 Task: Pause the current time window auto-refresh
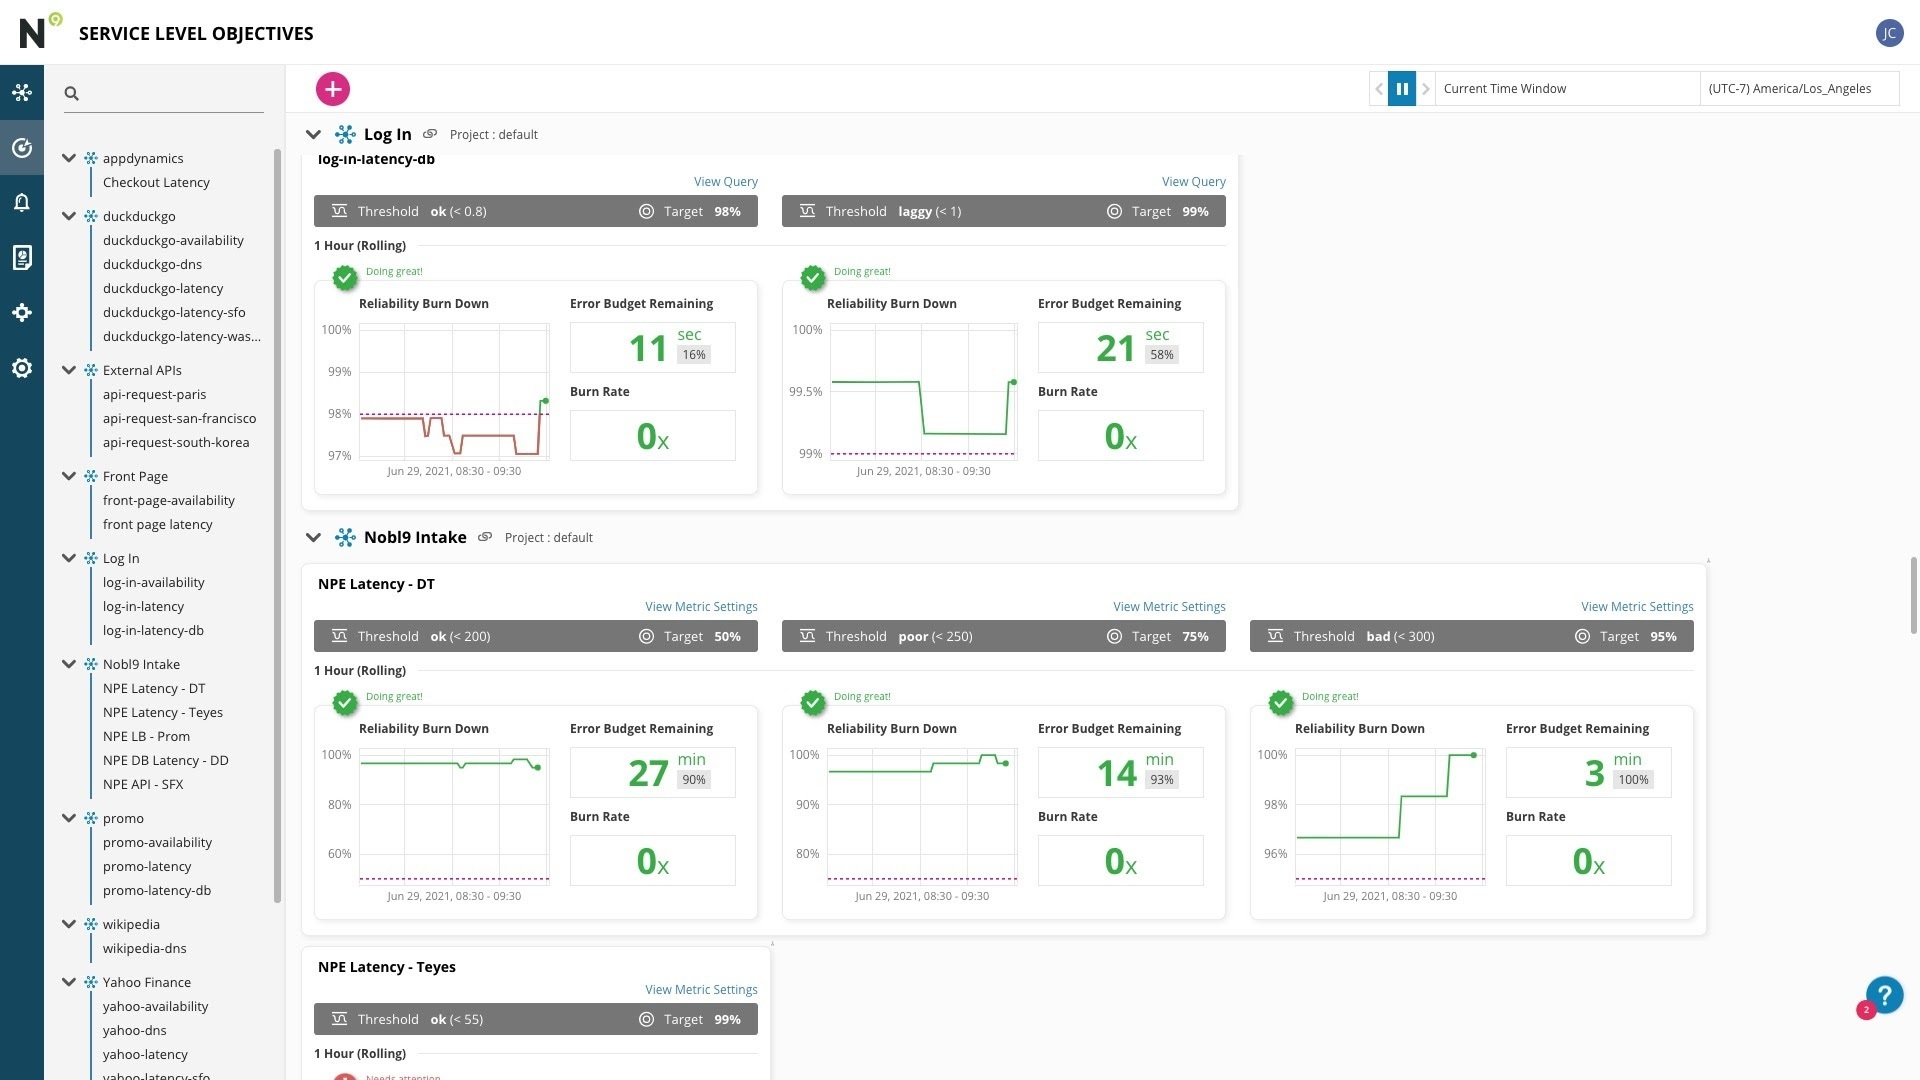pyautogui.click(x=1402, y=88)
